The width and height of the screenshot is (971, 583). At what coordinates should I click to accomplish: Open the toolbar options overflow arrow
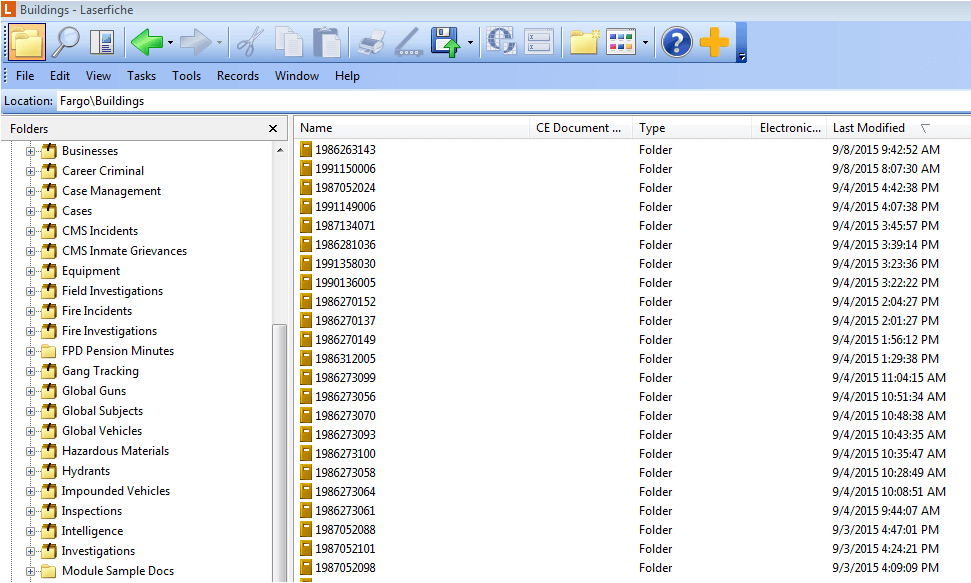pyautogui.click(x=742, y=57)
